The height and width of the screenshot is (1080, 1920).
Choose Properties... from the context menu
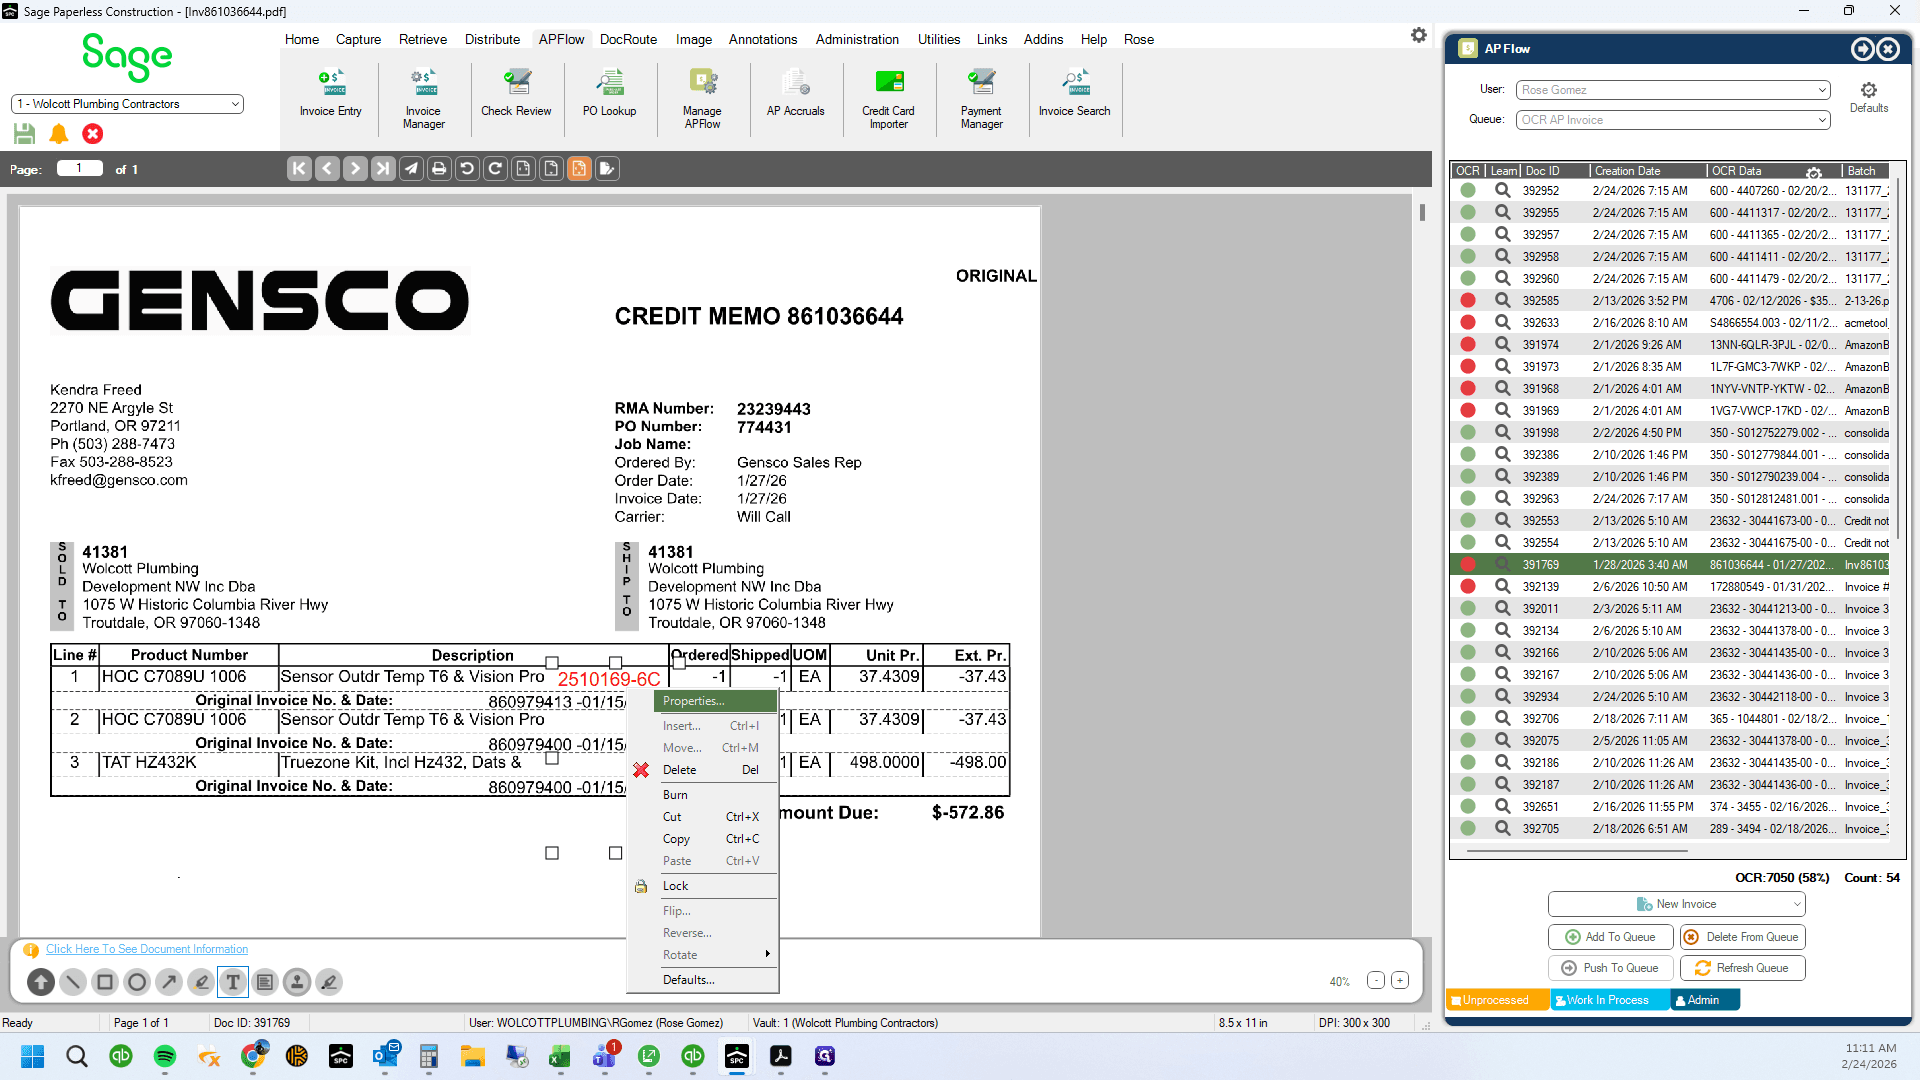point(715,701)
